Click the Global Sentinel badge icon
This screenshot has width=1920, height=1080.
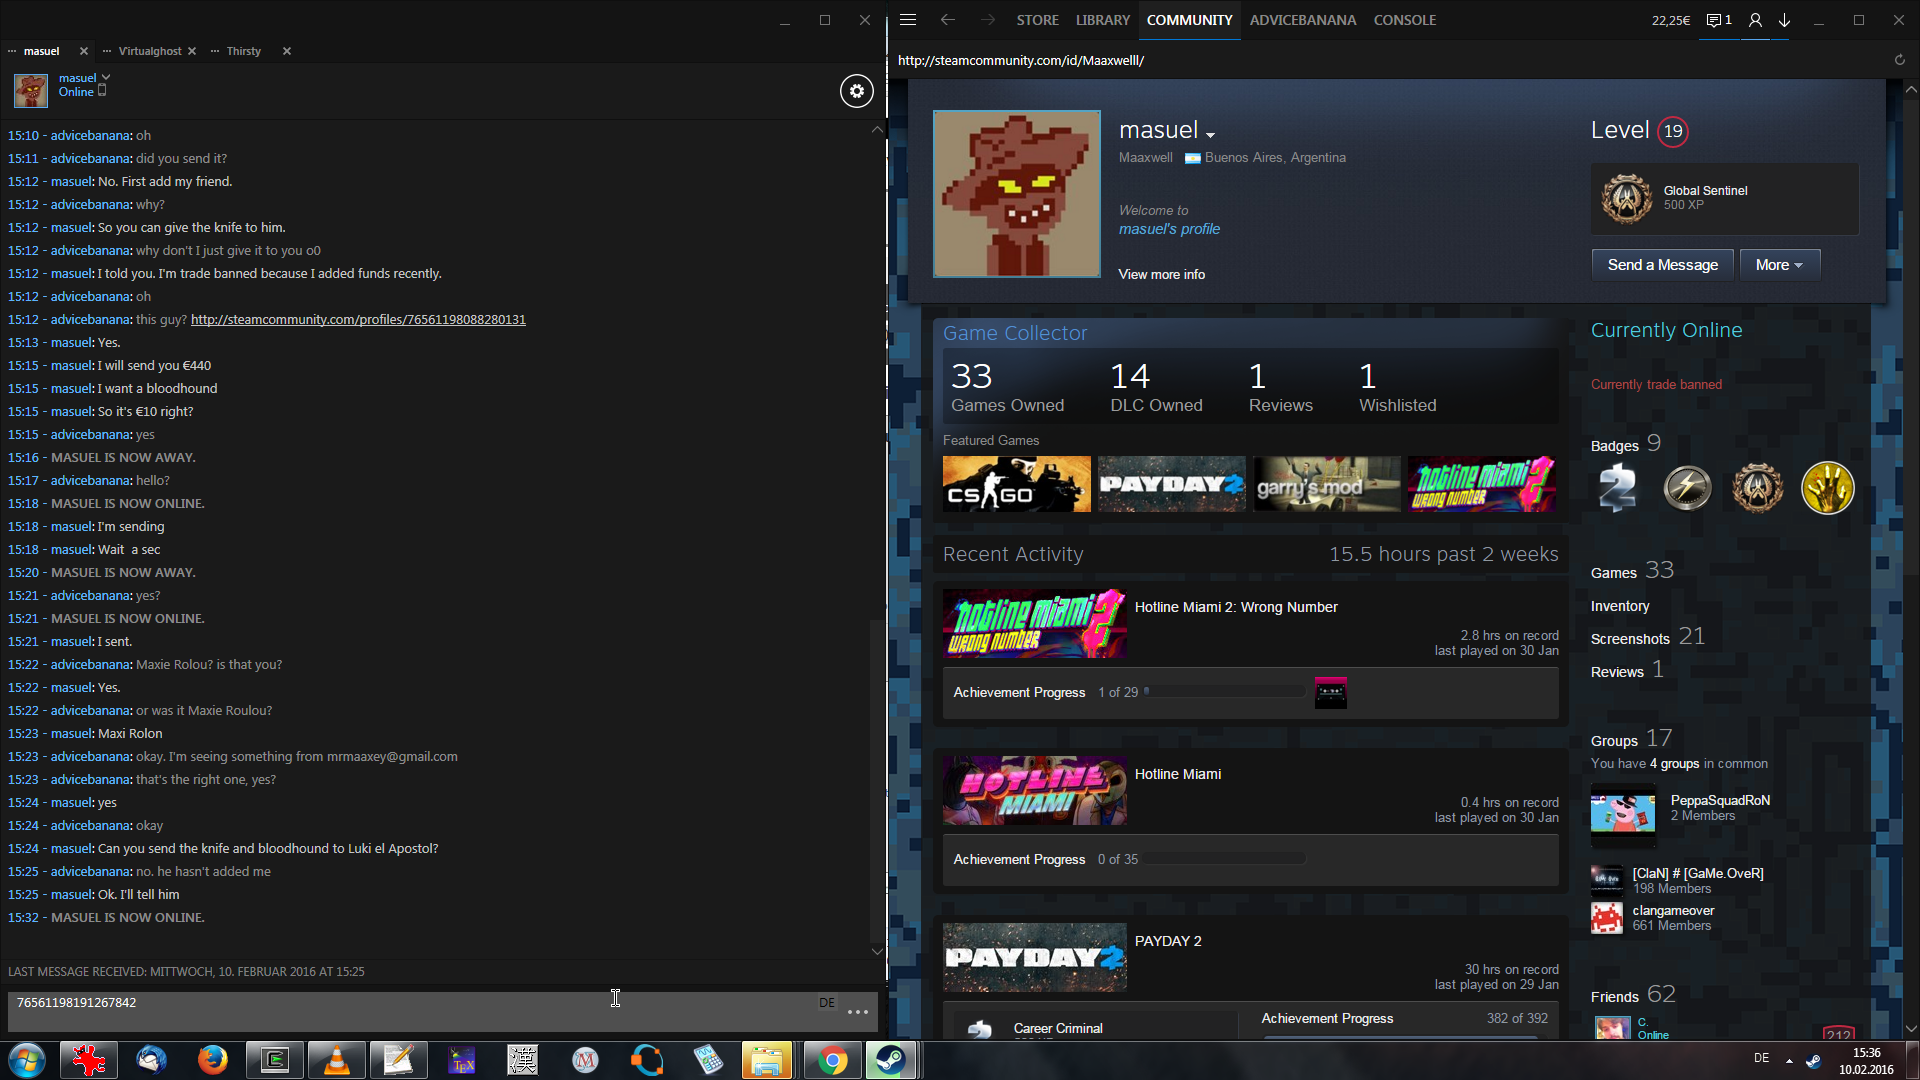[1626, 198]
